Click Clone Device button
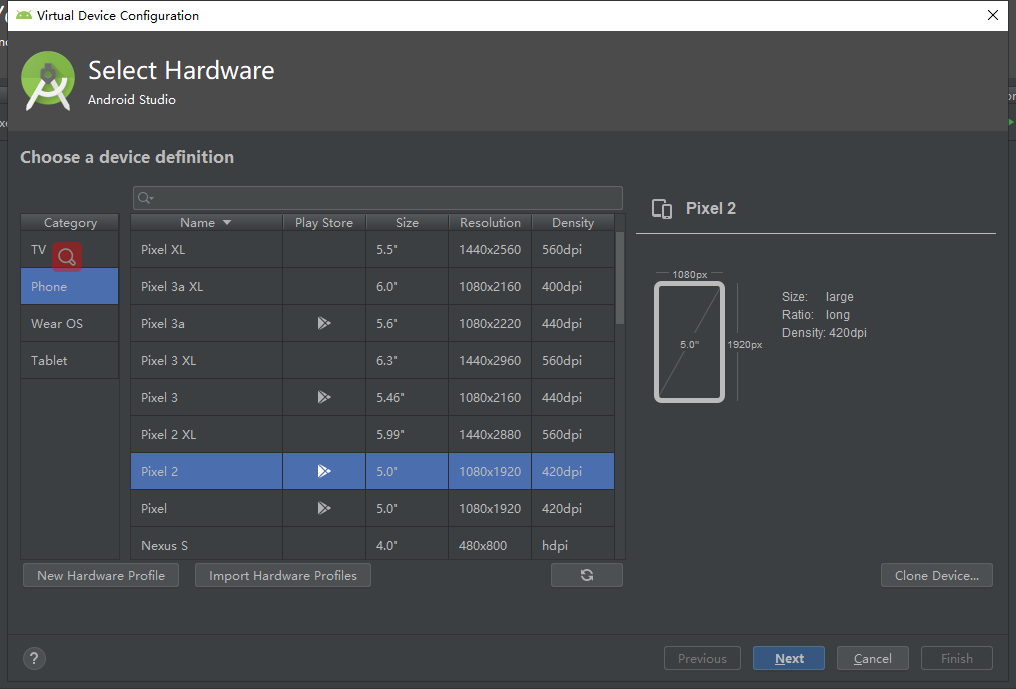 tap(936, 575)
